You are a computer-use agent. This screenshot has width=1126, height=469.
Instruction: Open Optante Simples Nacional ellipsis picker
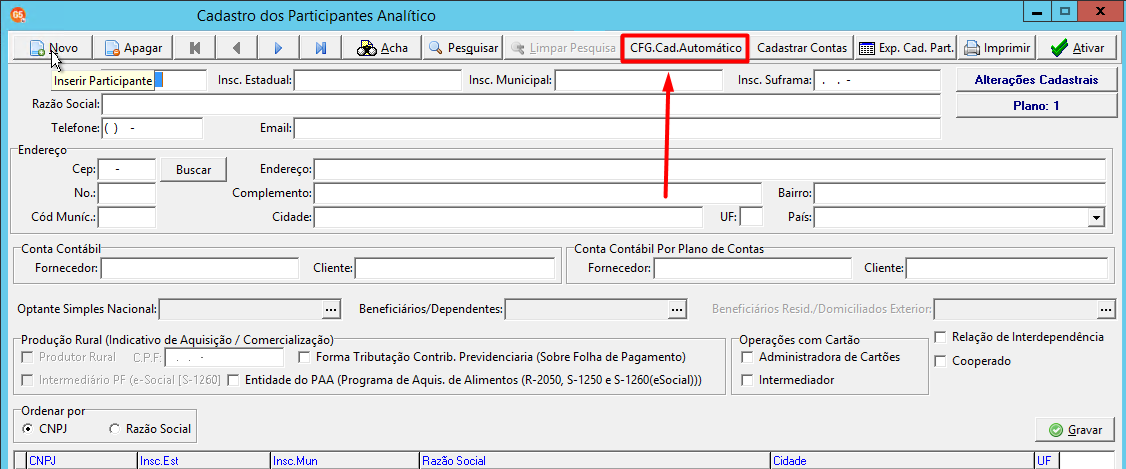pyautogui.click(x=331, y=309)
